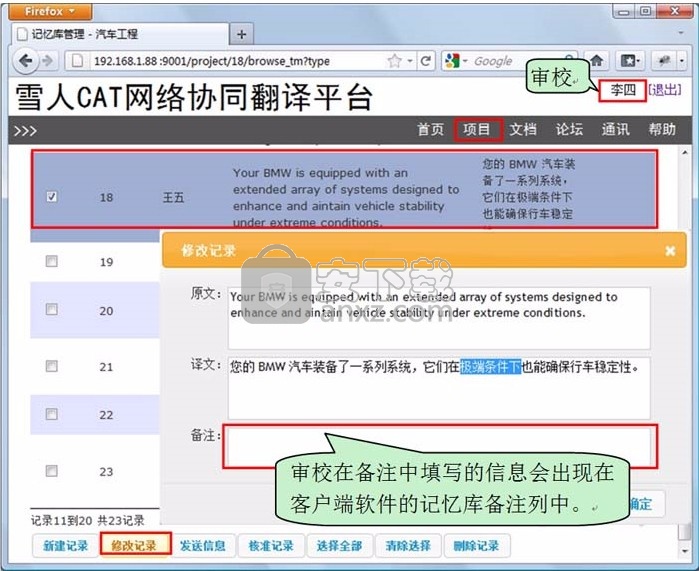This screenshot has height=571, width=699.
Task: Reload the page with refresh icon
Action: (426, 61)
